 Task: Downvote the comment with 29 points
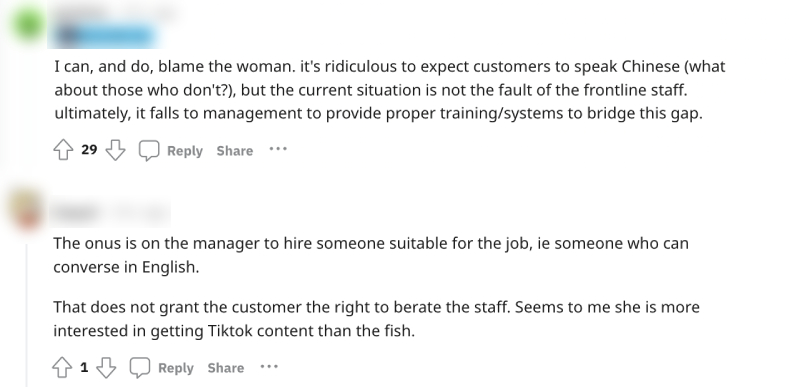115,151
